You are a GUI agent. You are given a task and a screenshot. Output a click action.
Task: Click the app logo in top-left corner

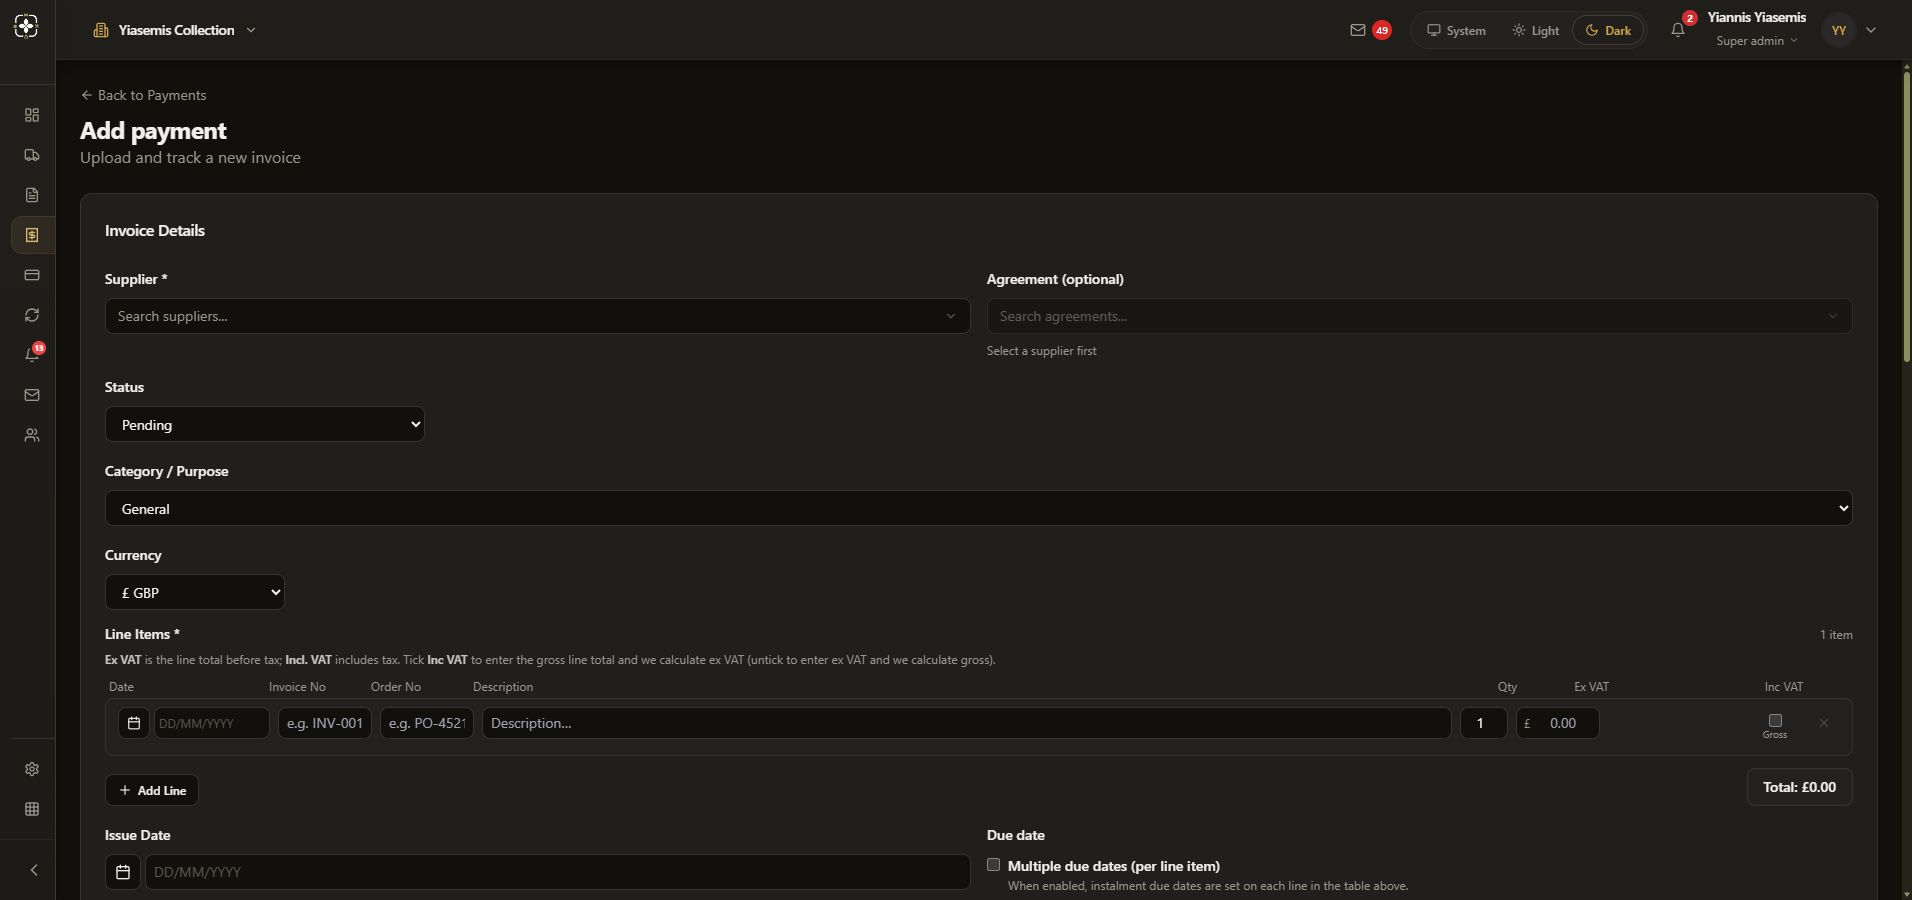coord(27,27)
